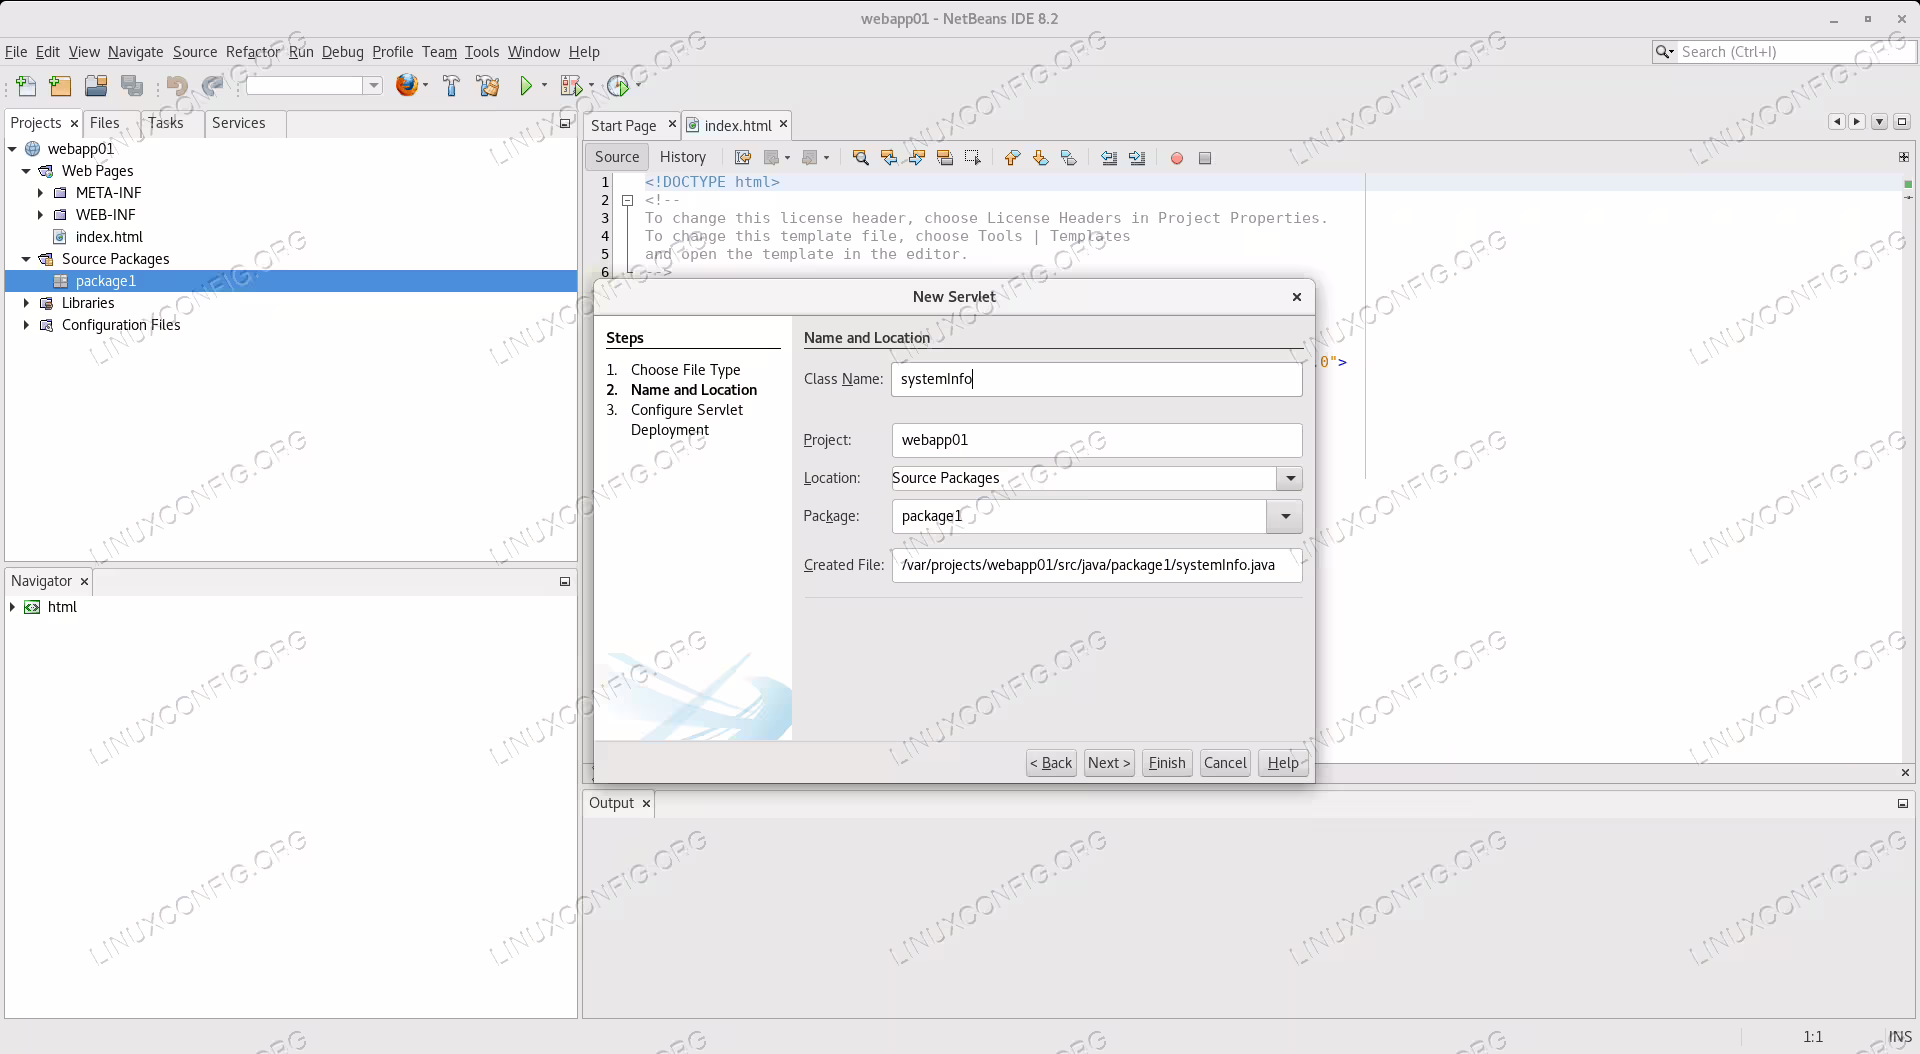Expand the WEB-INF folder node

tap(40, 215)
